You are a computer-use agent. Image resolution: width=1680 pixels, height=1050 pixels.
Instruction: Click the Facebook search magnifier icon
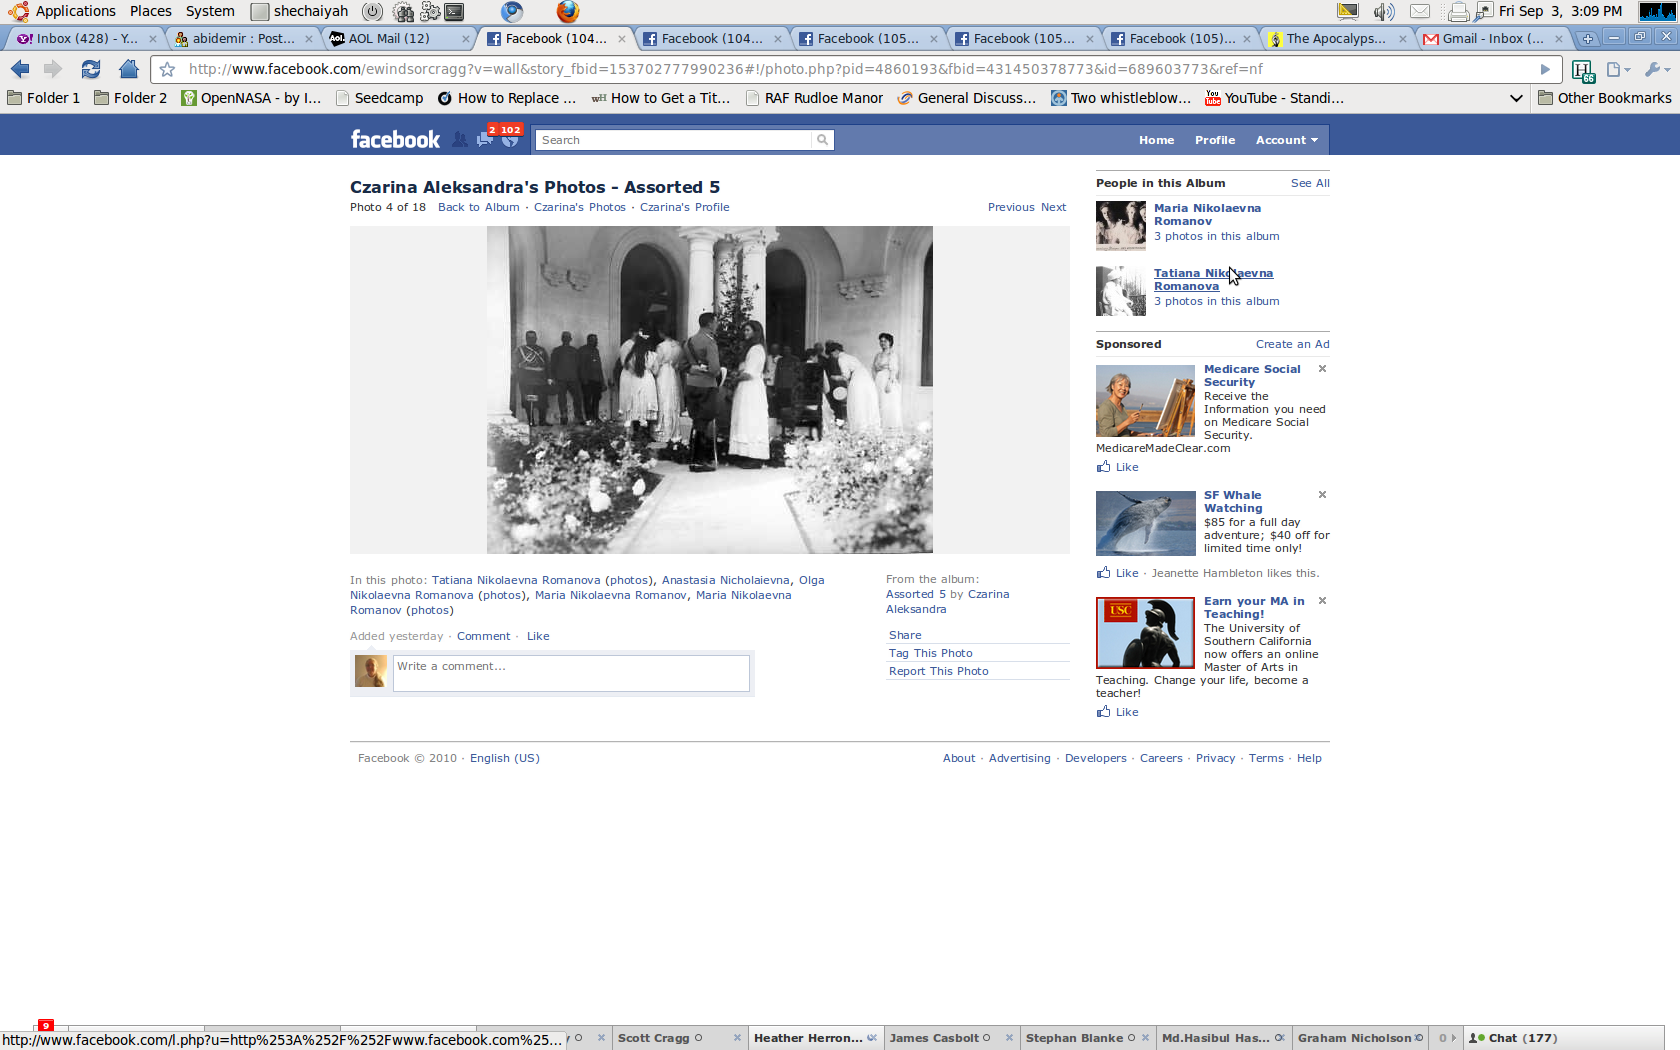point(822,140)
